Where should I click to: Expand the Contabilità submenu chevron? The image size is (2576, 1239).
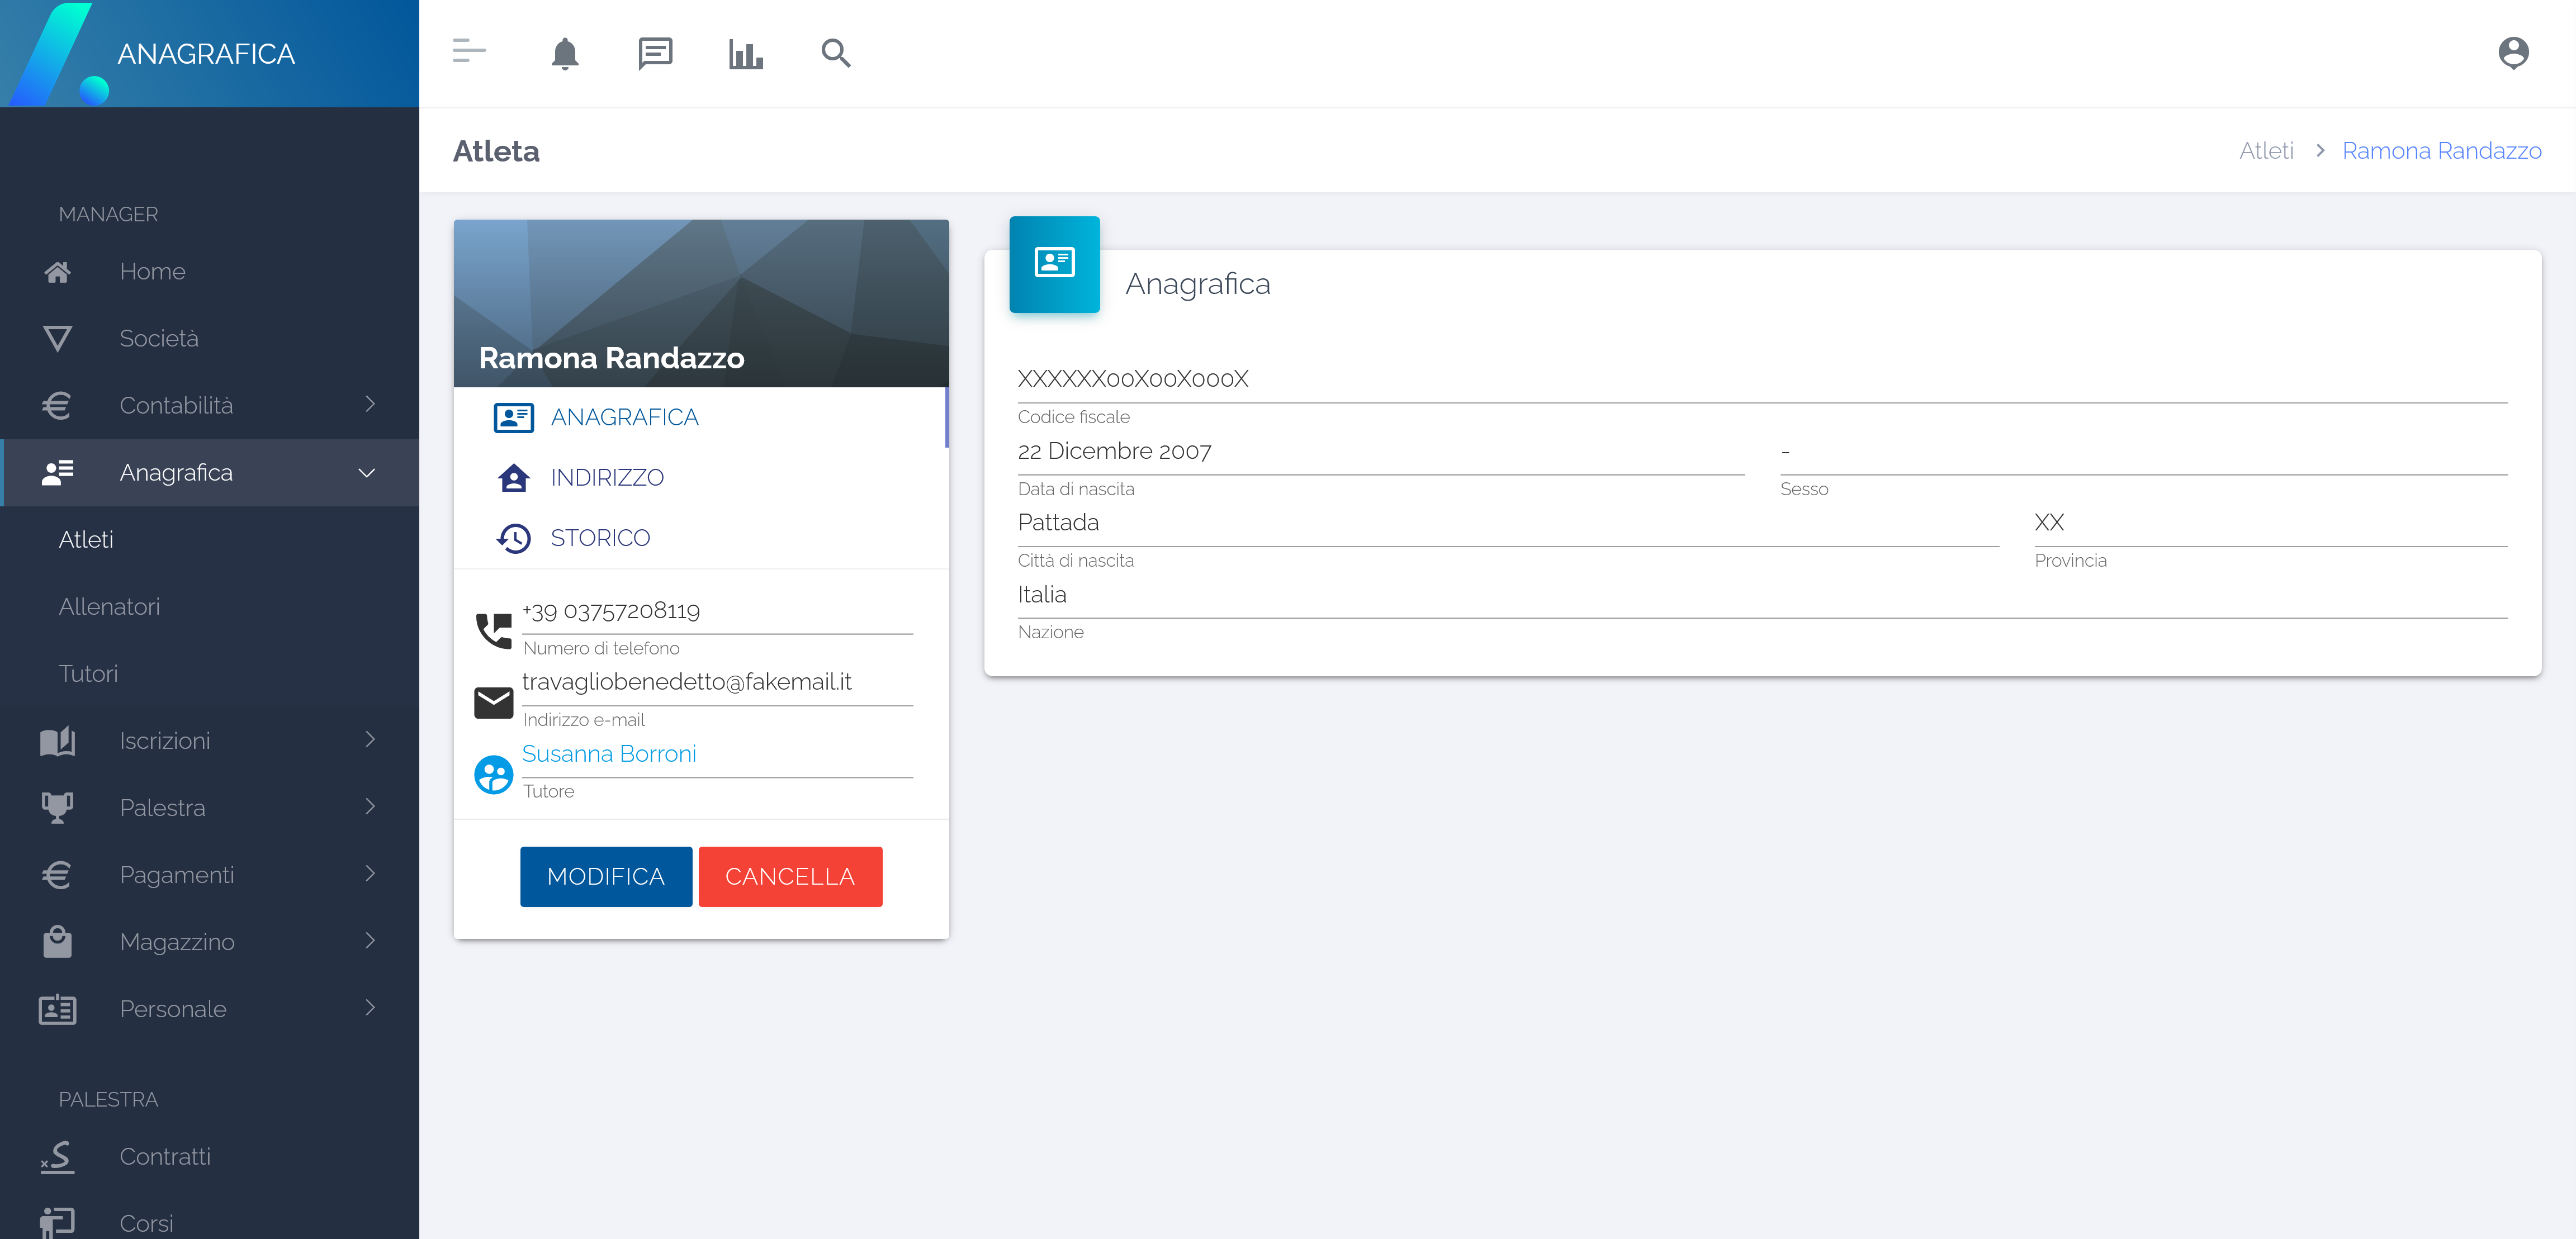(x=370, y=404)
